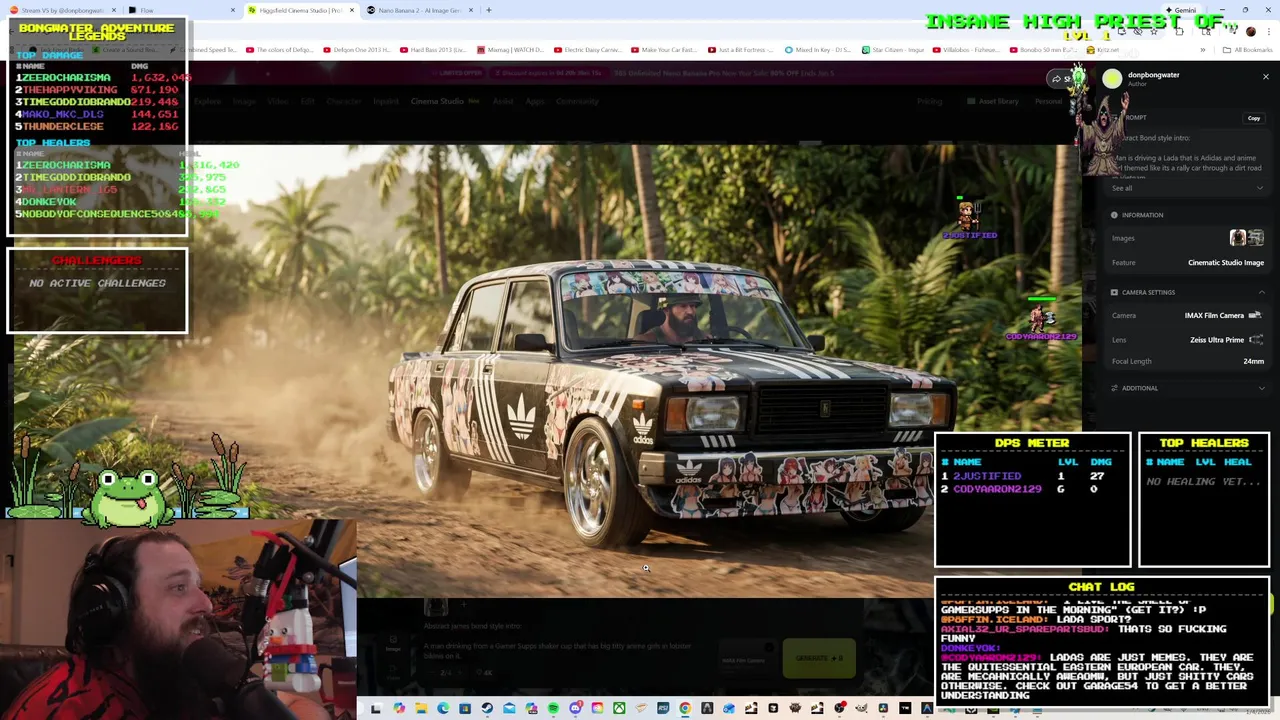This screenshot has width=1280, height=720.
Task: Click the IMAX Film Camera icon
Action: pyautogui.click(x=1255, y=315)
